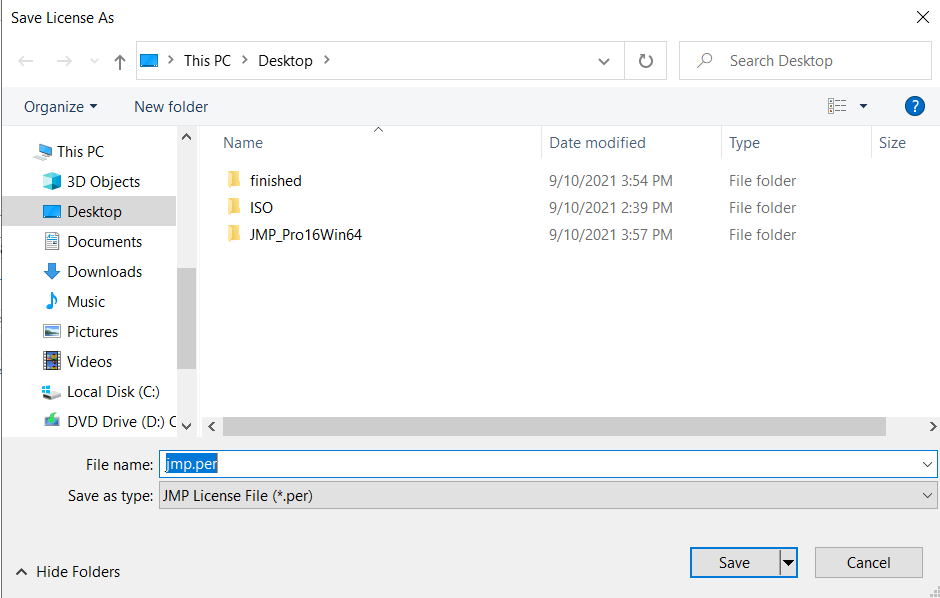The height and width of the screenshot is (598, 940).
Task: Click the DVD Drive disc icon
Action: click(52, 421)
